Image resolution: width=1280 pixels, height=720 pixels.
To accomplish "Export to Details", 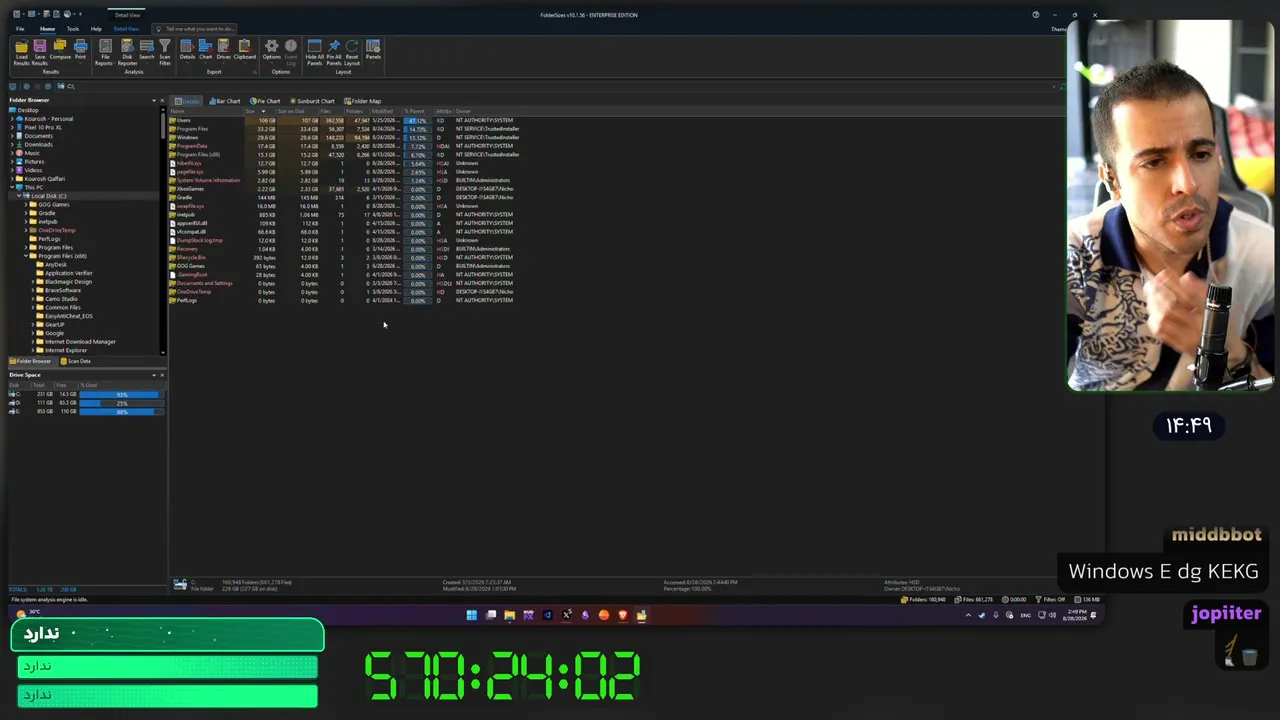I will pyautogui.click(x=187, y=50).
